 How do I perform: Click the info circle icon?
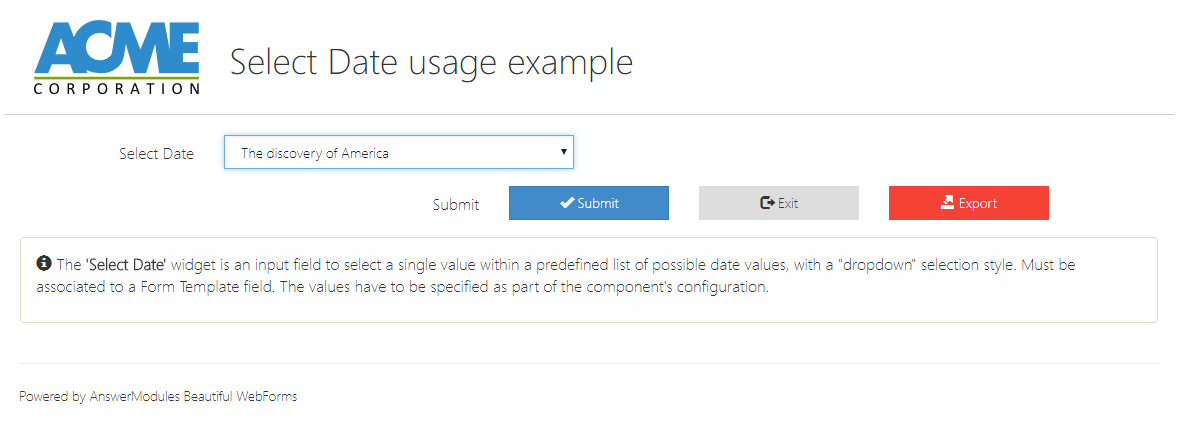point(44,264)
